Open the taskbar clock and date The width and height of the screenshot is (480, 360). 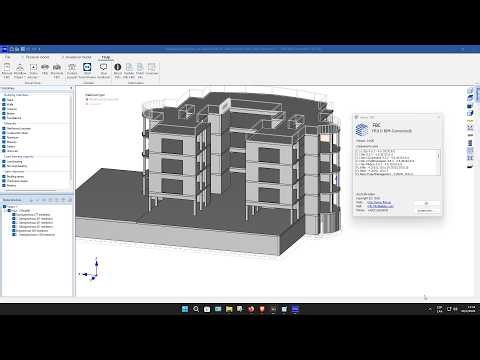coord(468,309)
